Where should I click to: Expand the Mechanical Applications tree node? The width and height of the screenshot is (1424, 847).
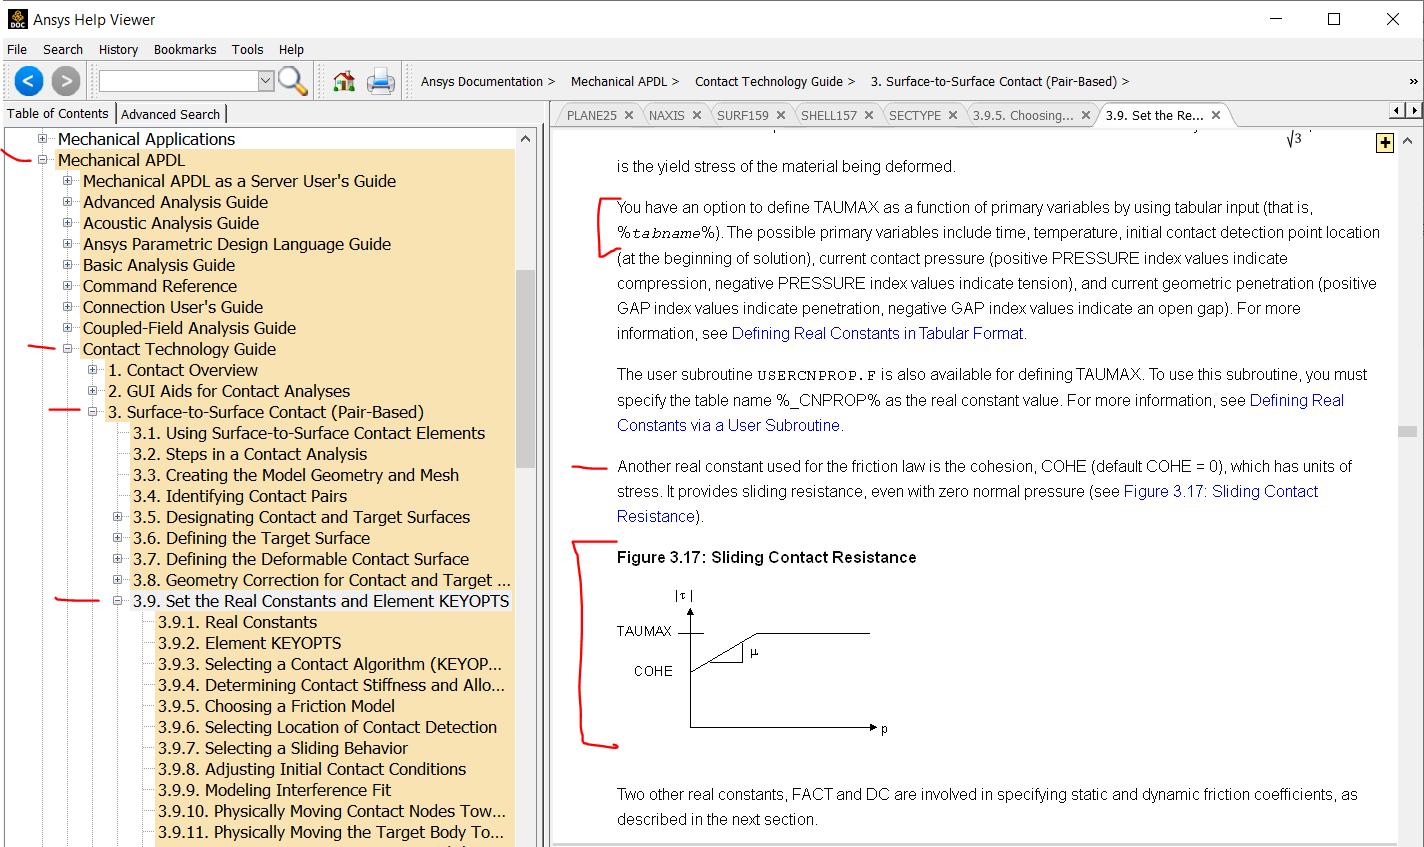43,139
